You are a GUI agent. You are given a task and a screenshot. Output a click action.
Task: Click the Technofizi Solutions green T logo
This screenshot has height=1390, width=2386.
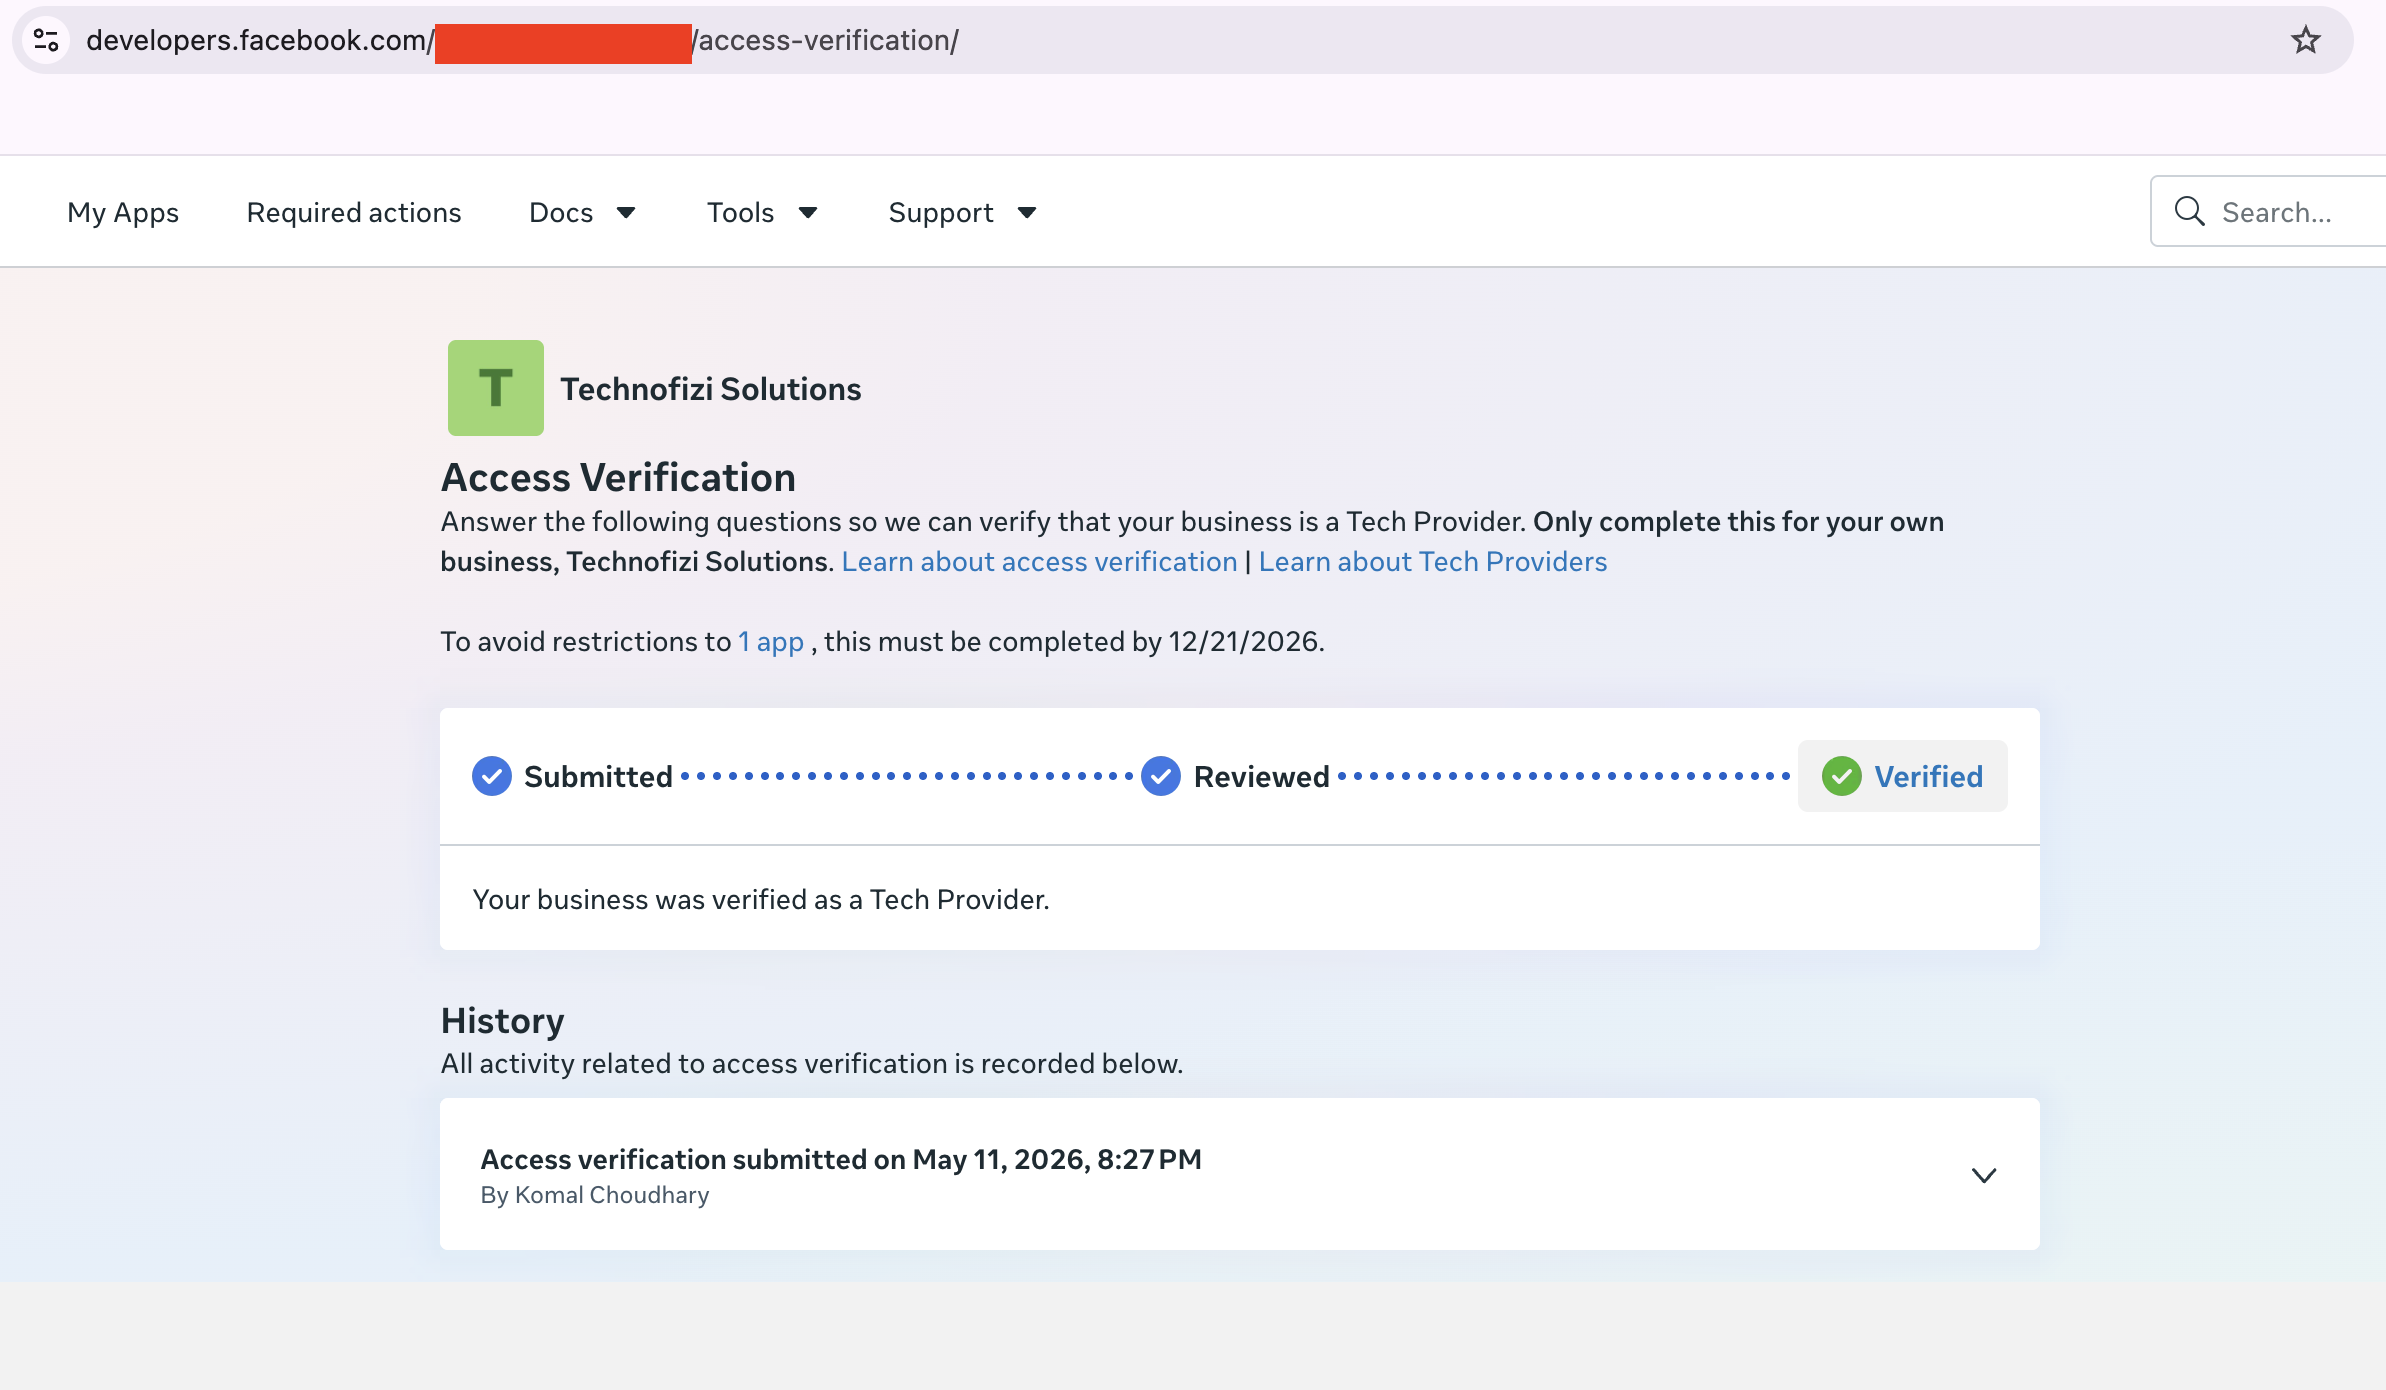tap(496, 388)
